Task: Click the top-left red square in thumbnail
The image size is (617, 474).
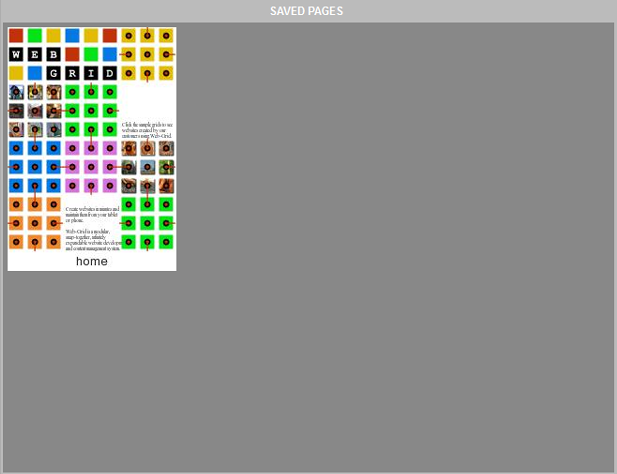Action: click(x=16, y=35)
